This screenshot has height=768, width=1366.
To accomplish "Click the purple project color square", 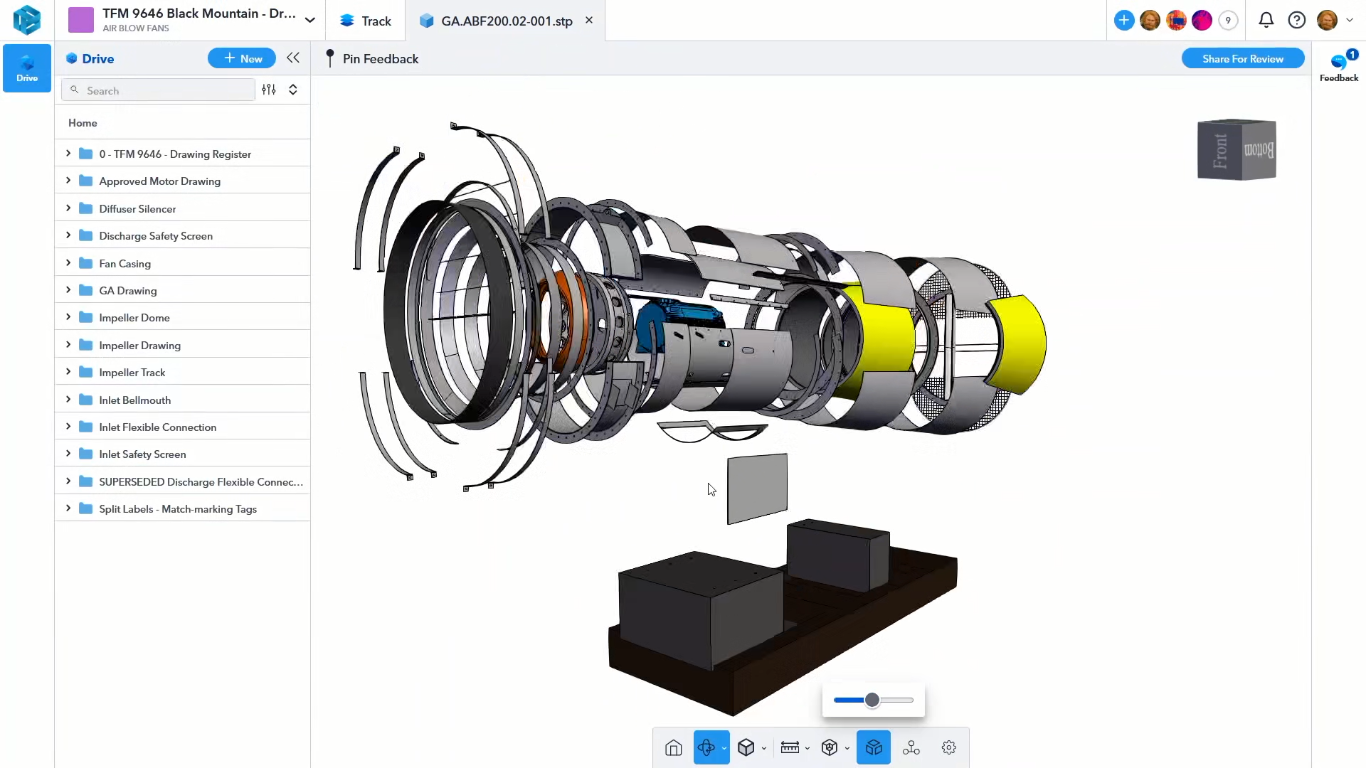I will pos(81,20).
